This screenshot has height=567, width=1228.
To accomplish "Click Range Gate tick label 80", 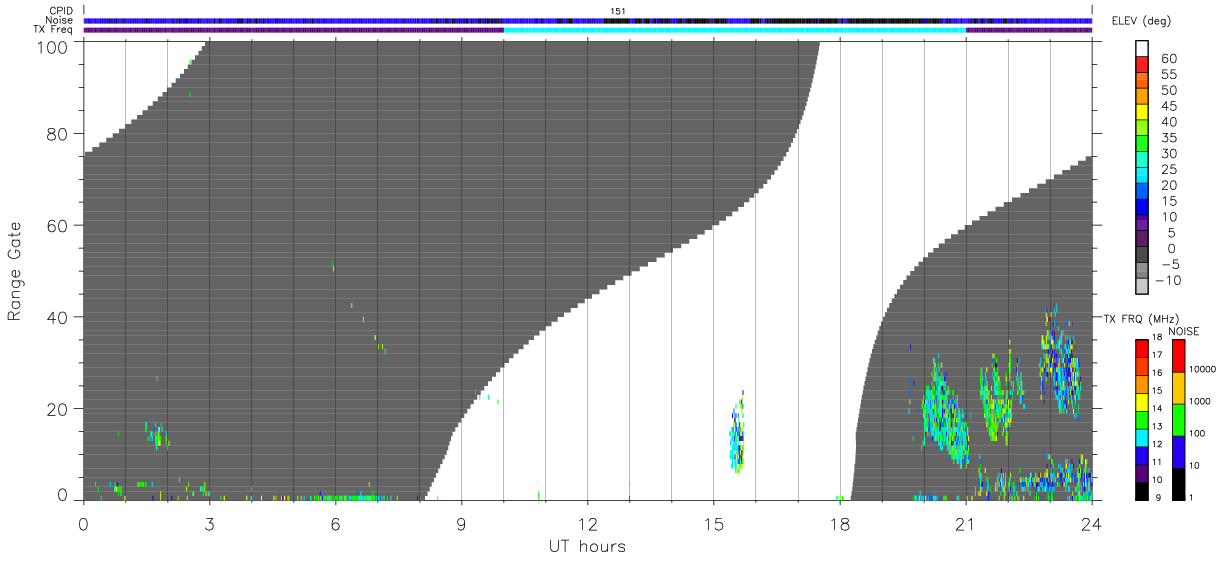I will point(58,134).
